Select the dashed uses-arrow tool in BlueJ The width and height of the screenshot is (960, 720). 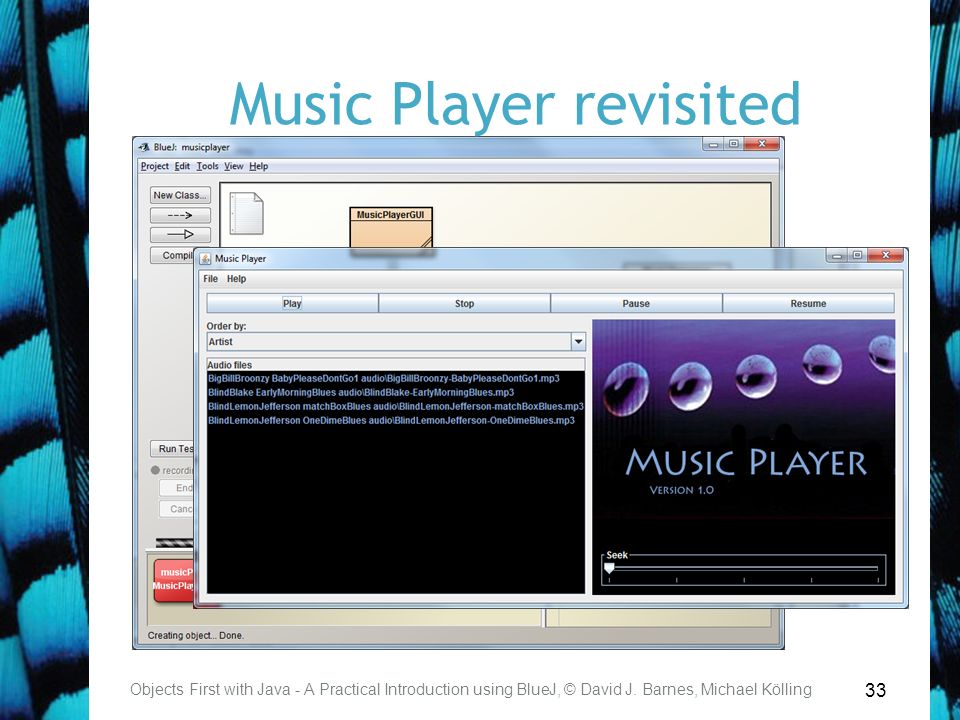click(180, 216)
